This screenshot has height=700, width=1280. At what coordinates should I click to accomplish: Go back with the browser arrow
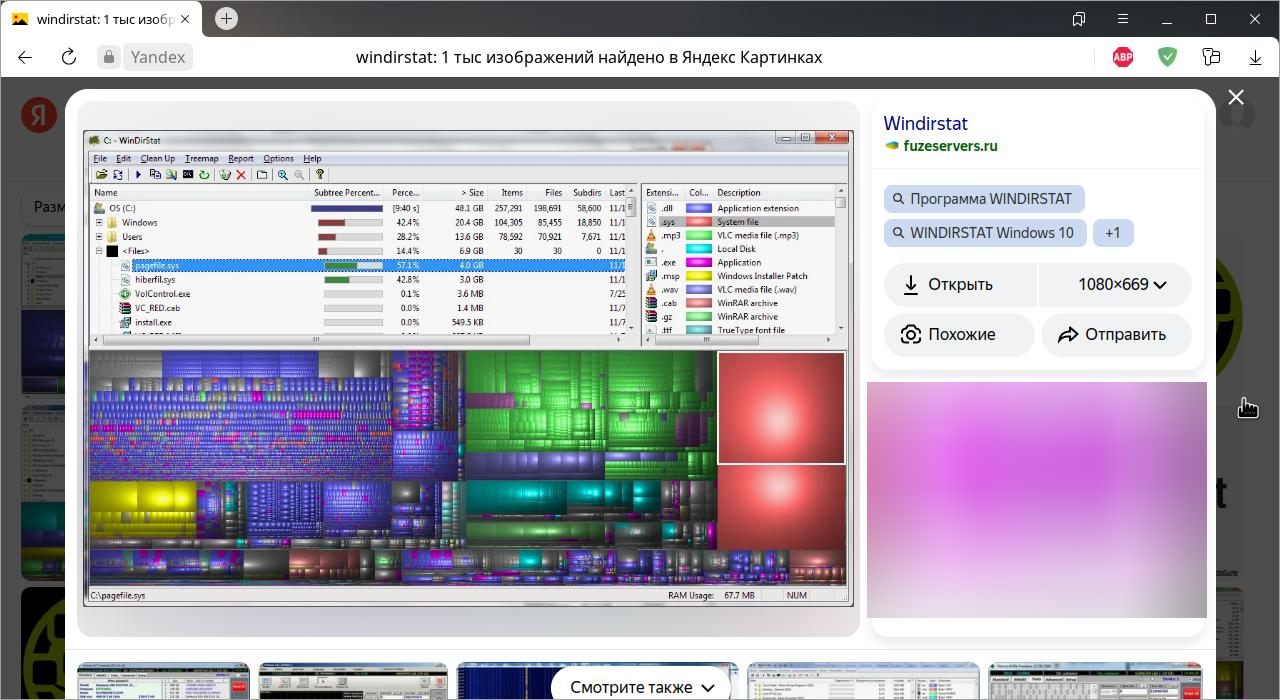coord(25,57)
